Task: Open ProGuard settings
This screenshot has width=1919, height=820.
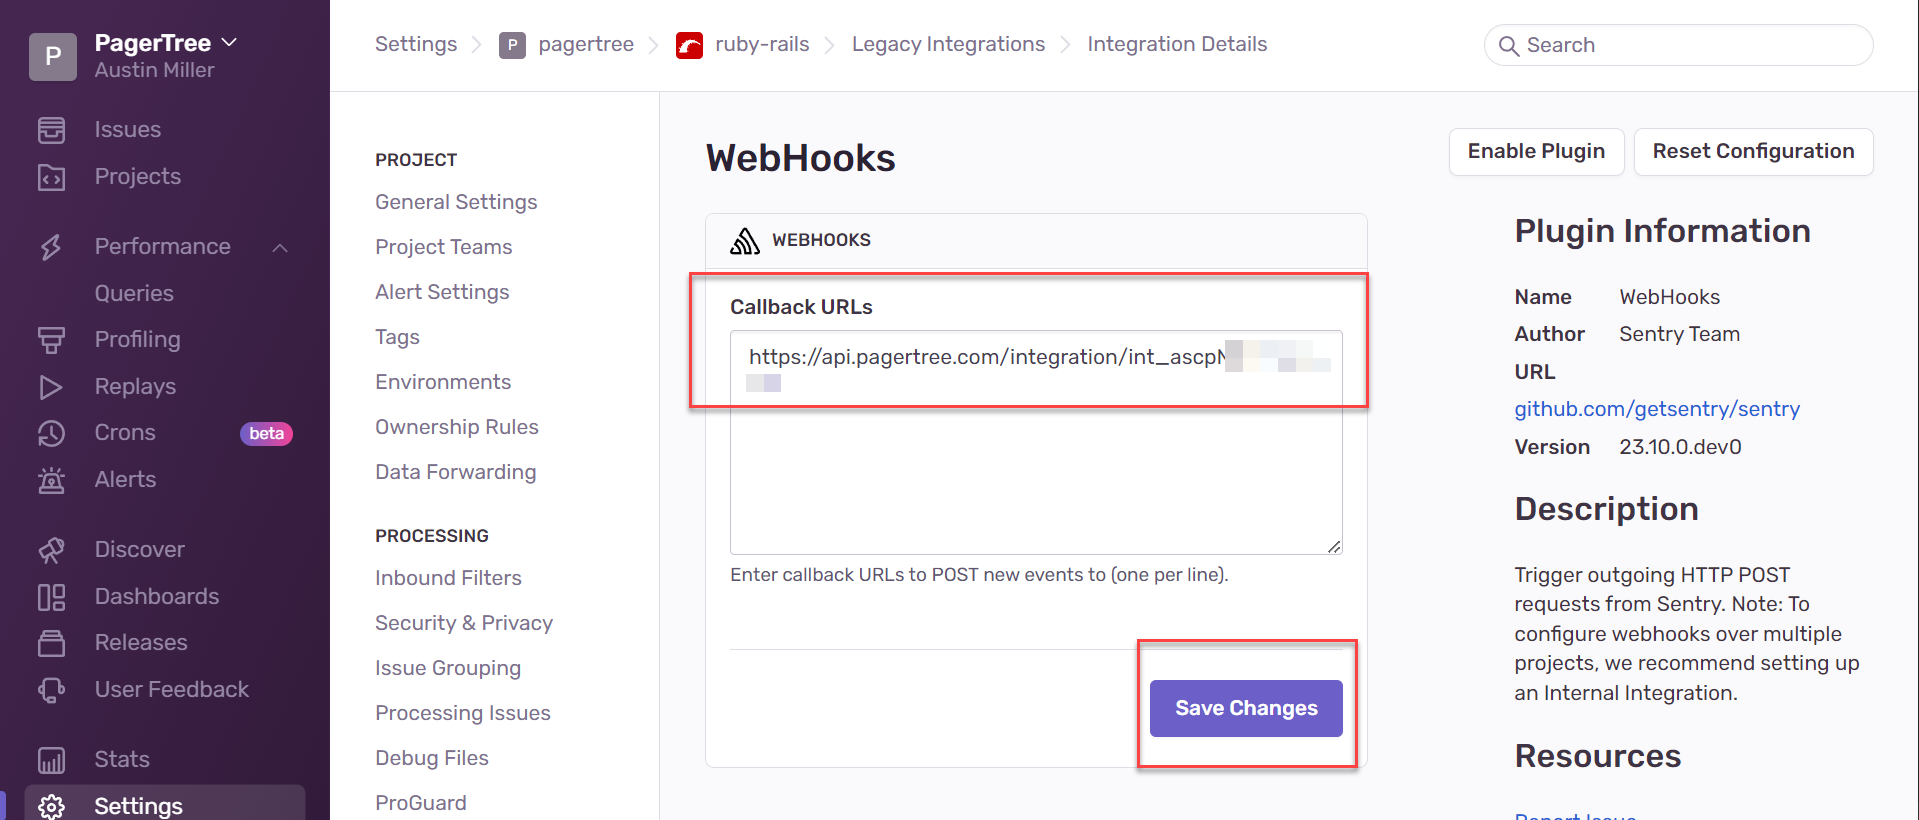Action: click(x=421, y=803)
